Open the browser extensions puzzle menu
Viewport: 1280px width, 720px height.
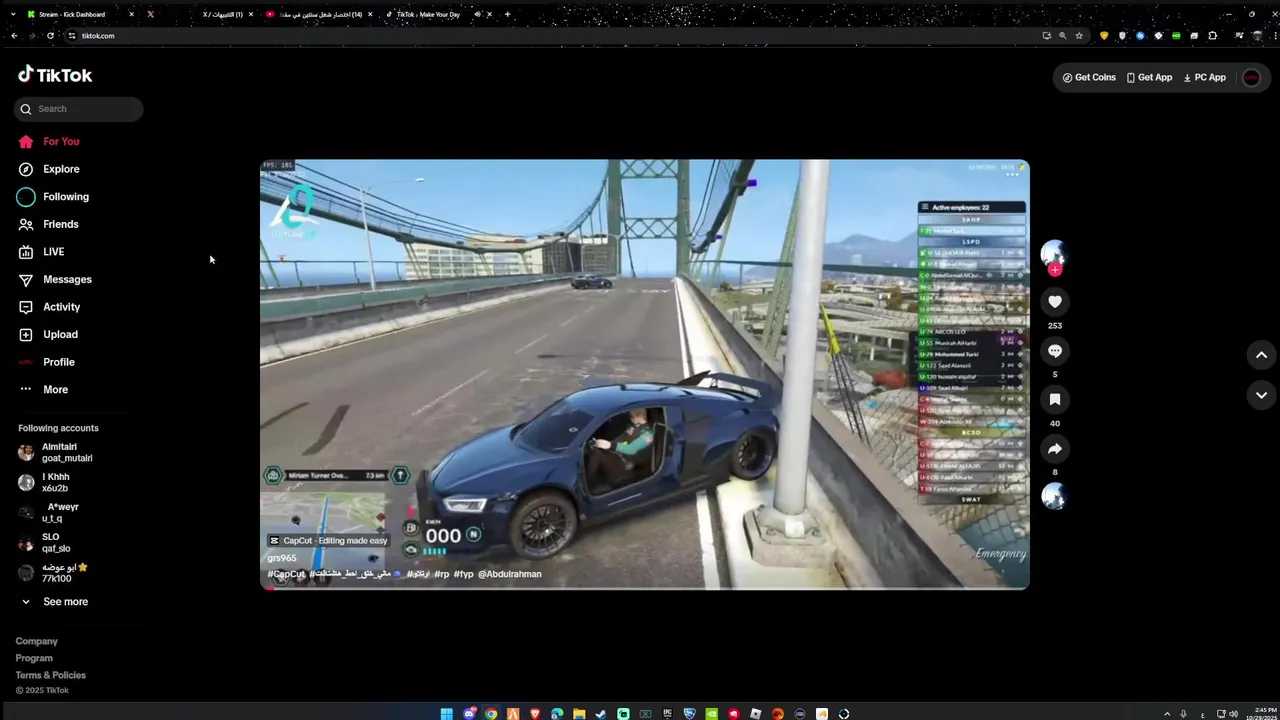coord(1212,36)
